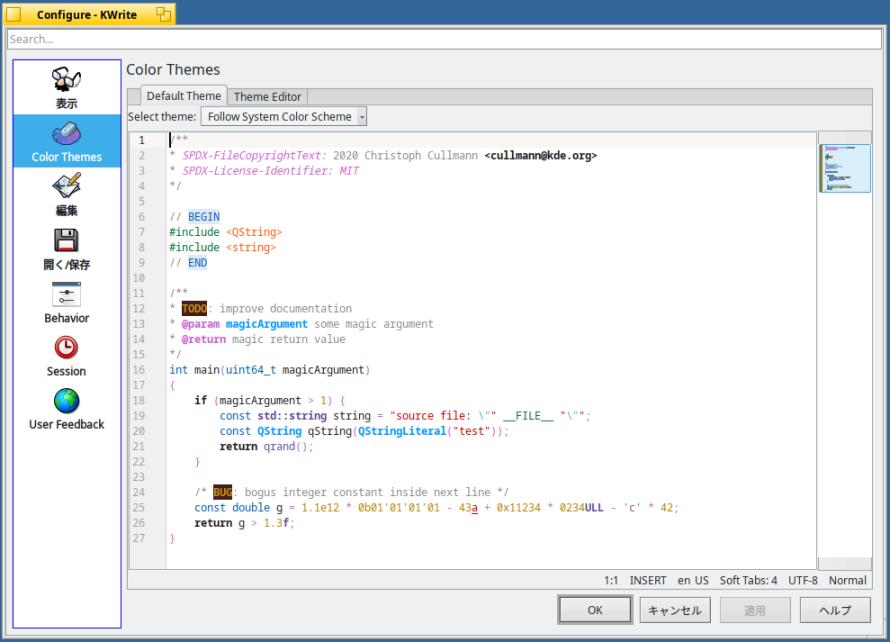Click <string> include on line 8
This screenshot has height=642, width=890.
(251, 247)
